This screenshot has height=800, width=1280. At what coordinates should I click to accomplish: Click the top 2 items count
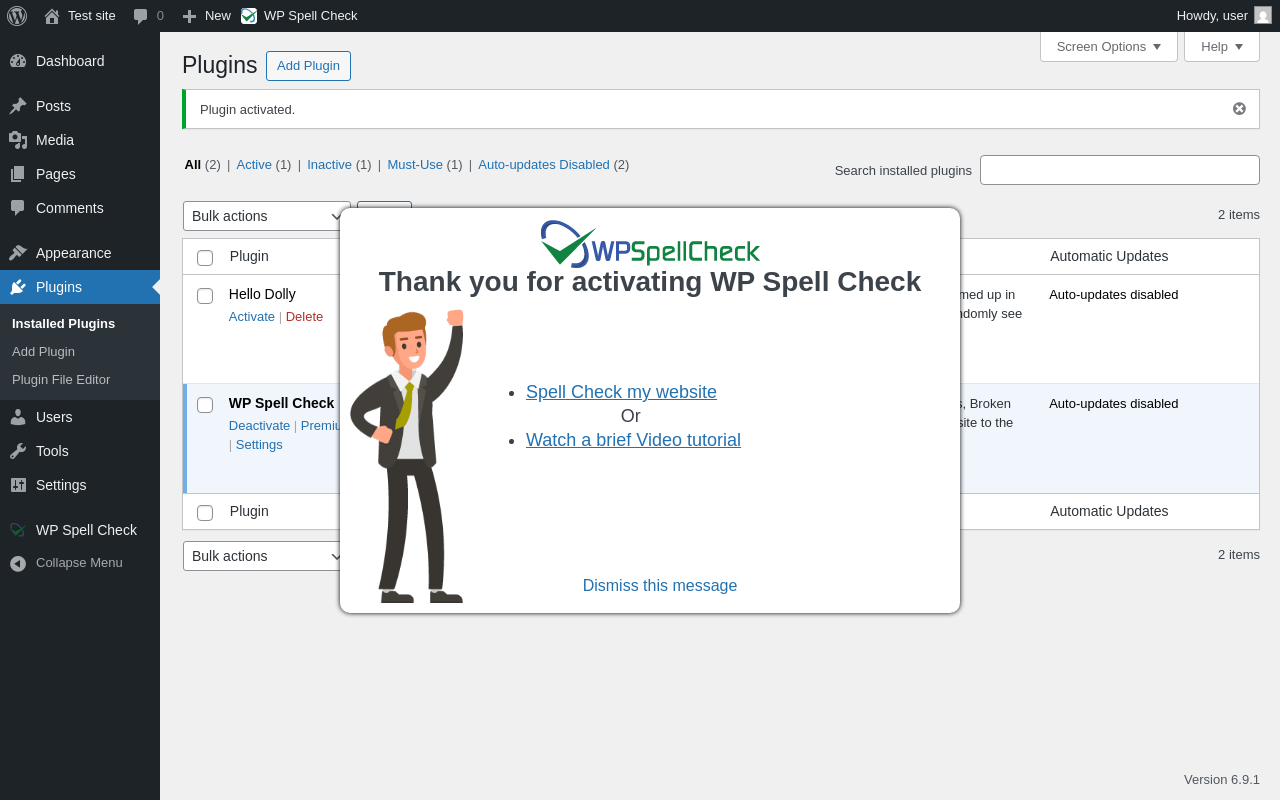1239,214
